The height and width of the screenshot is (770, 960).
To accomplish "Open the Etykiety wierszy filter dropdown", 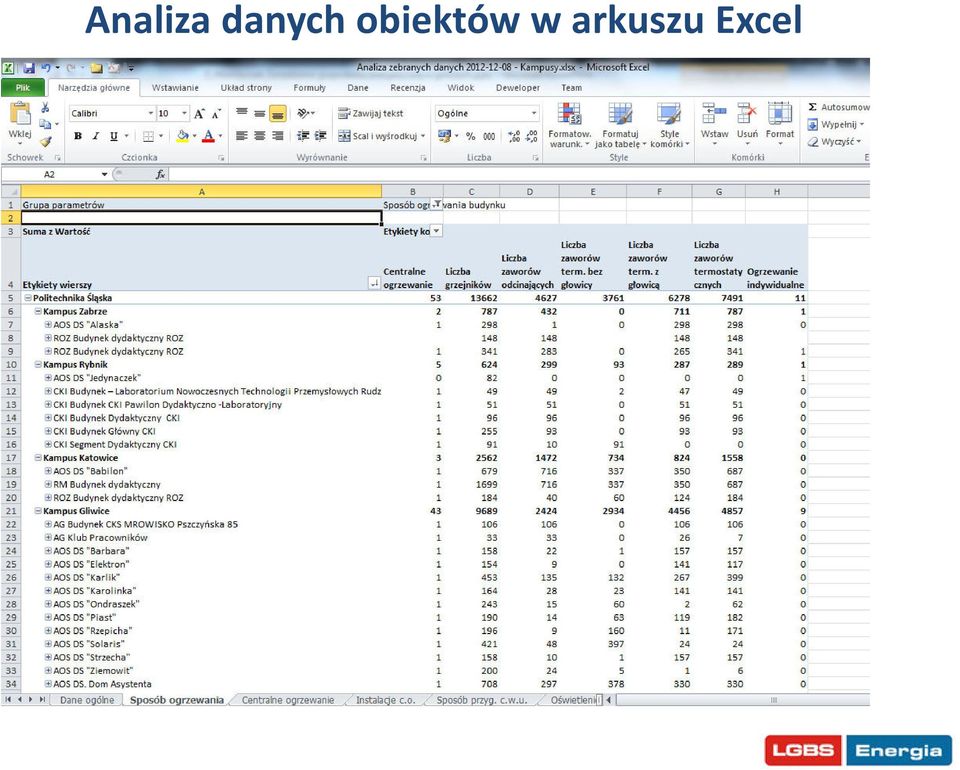I will 374,283.
